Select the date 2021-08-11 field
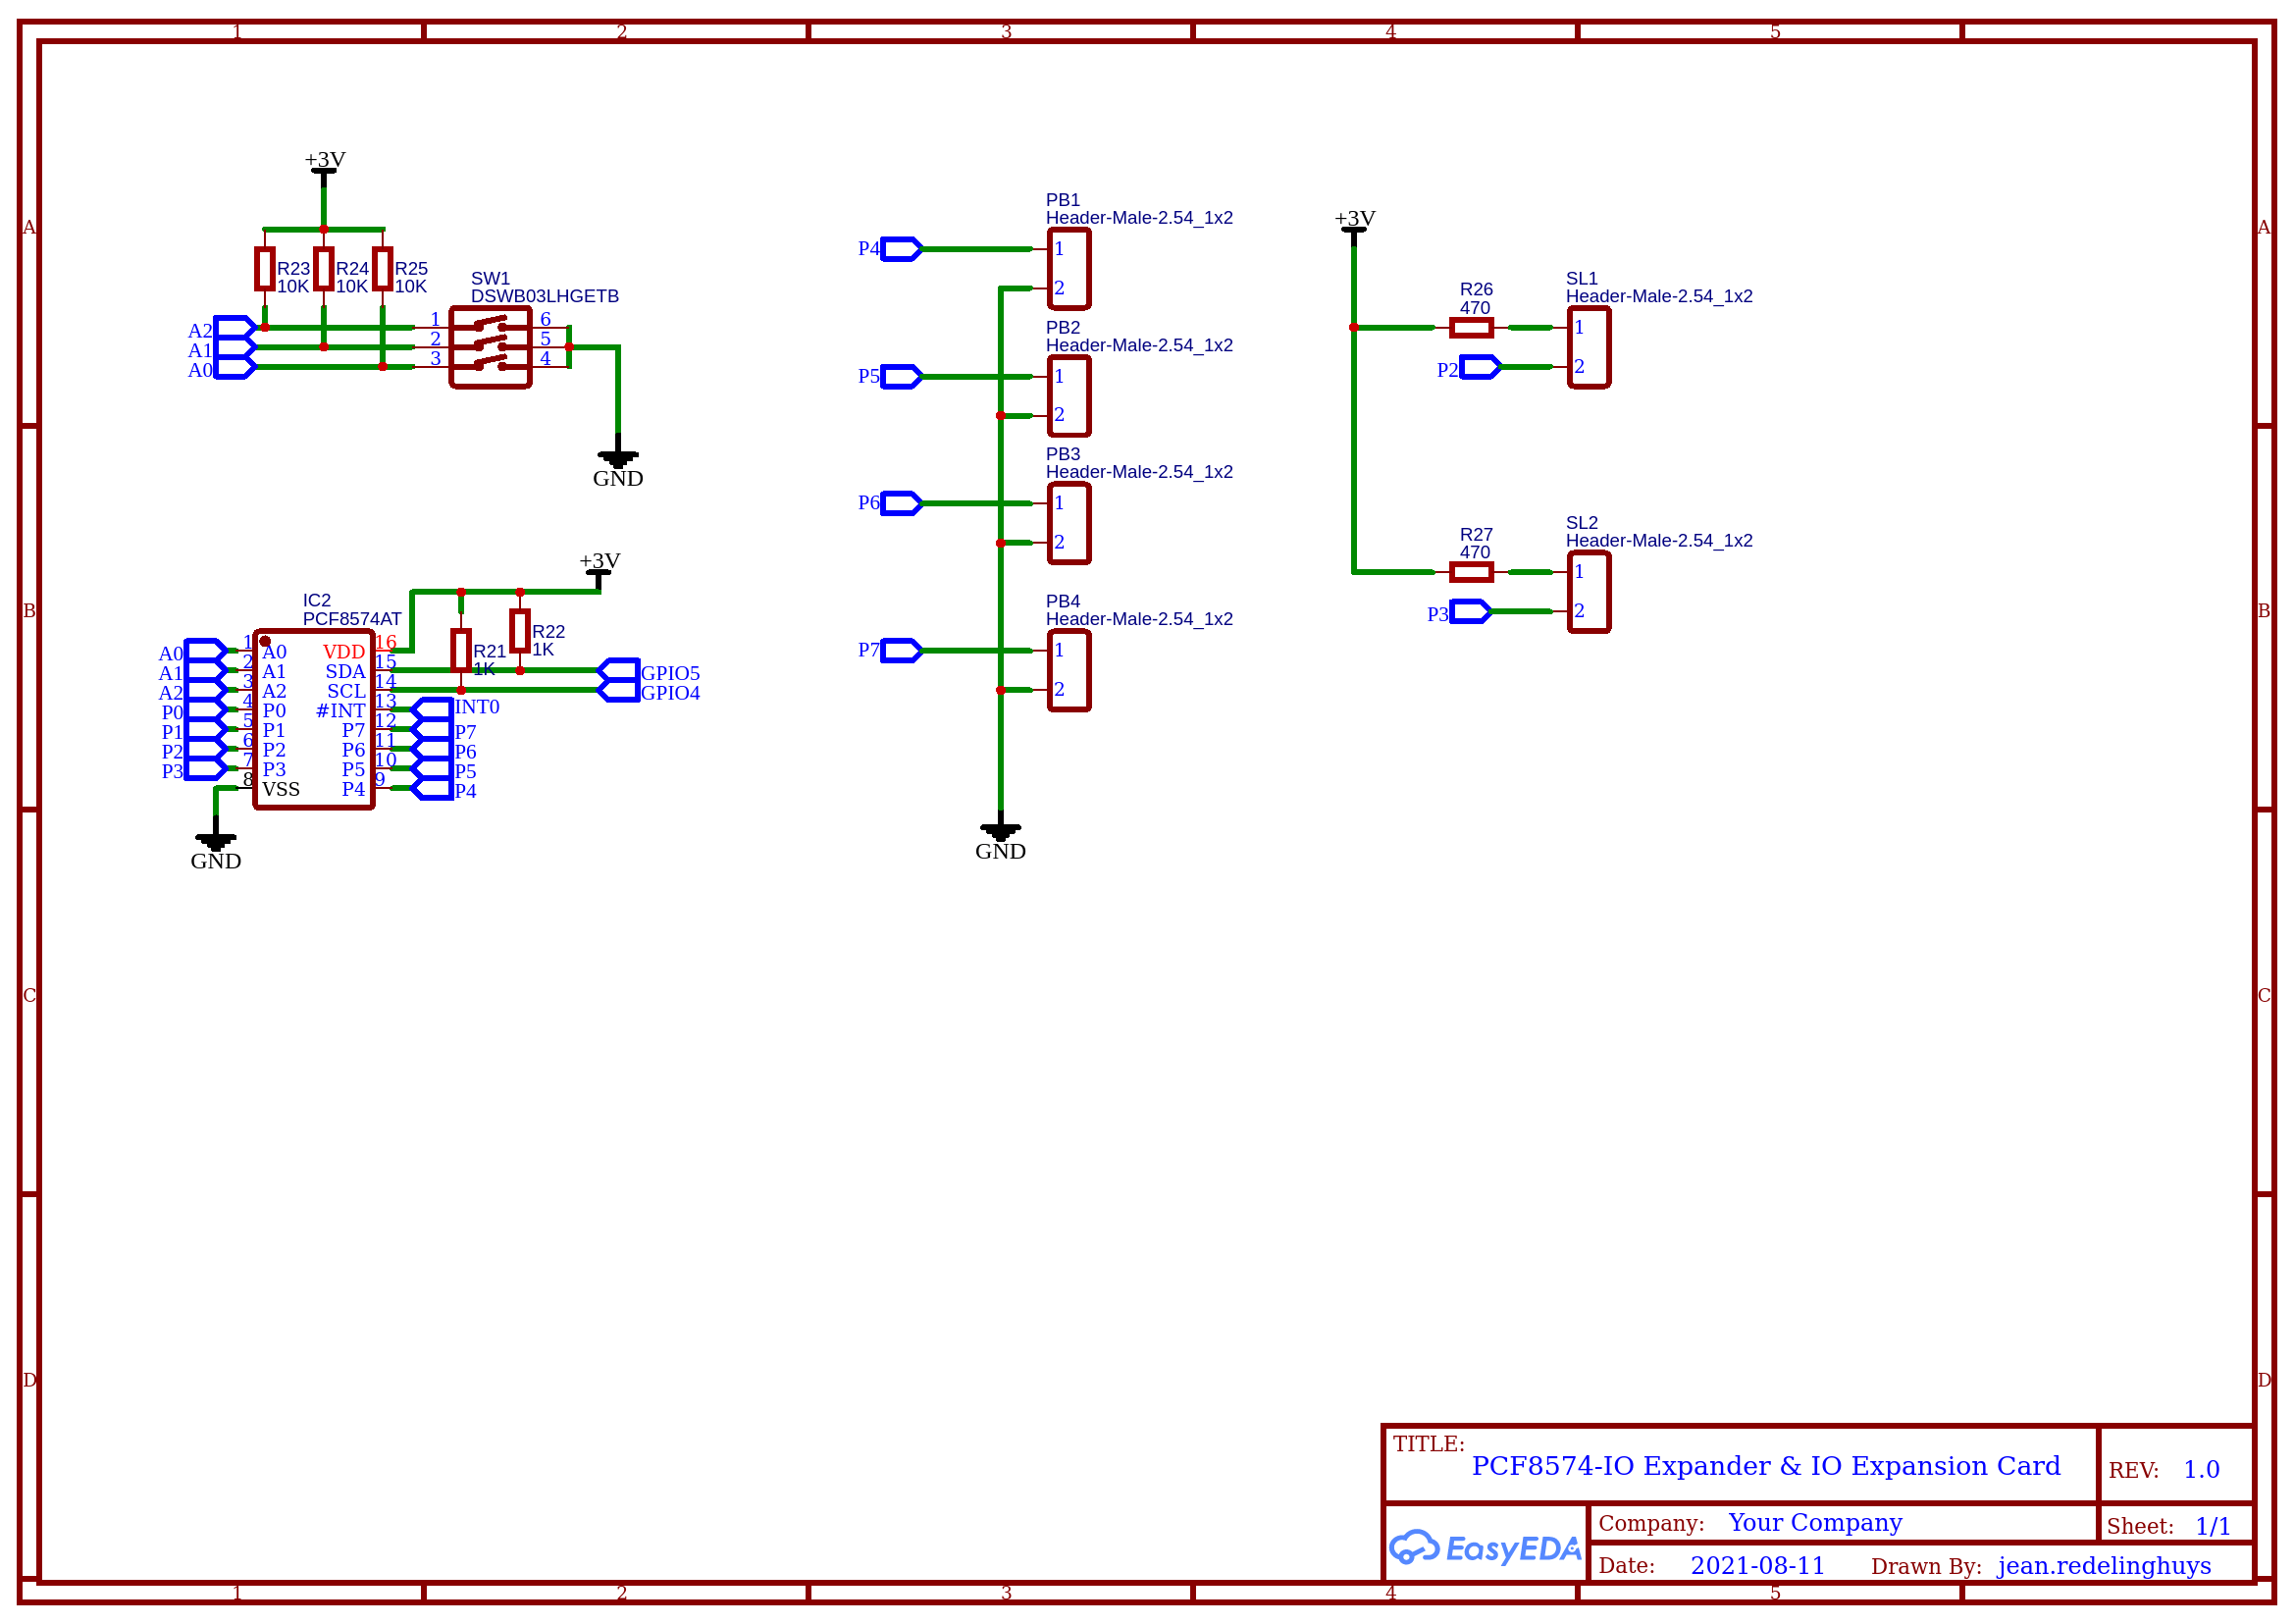 point(1757,1566)
